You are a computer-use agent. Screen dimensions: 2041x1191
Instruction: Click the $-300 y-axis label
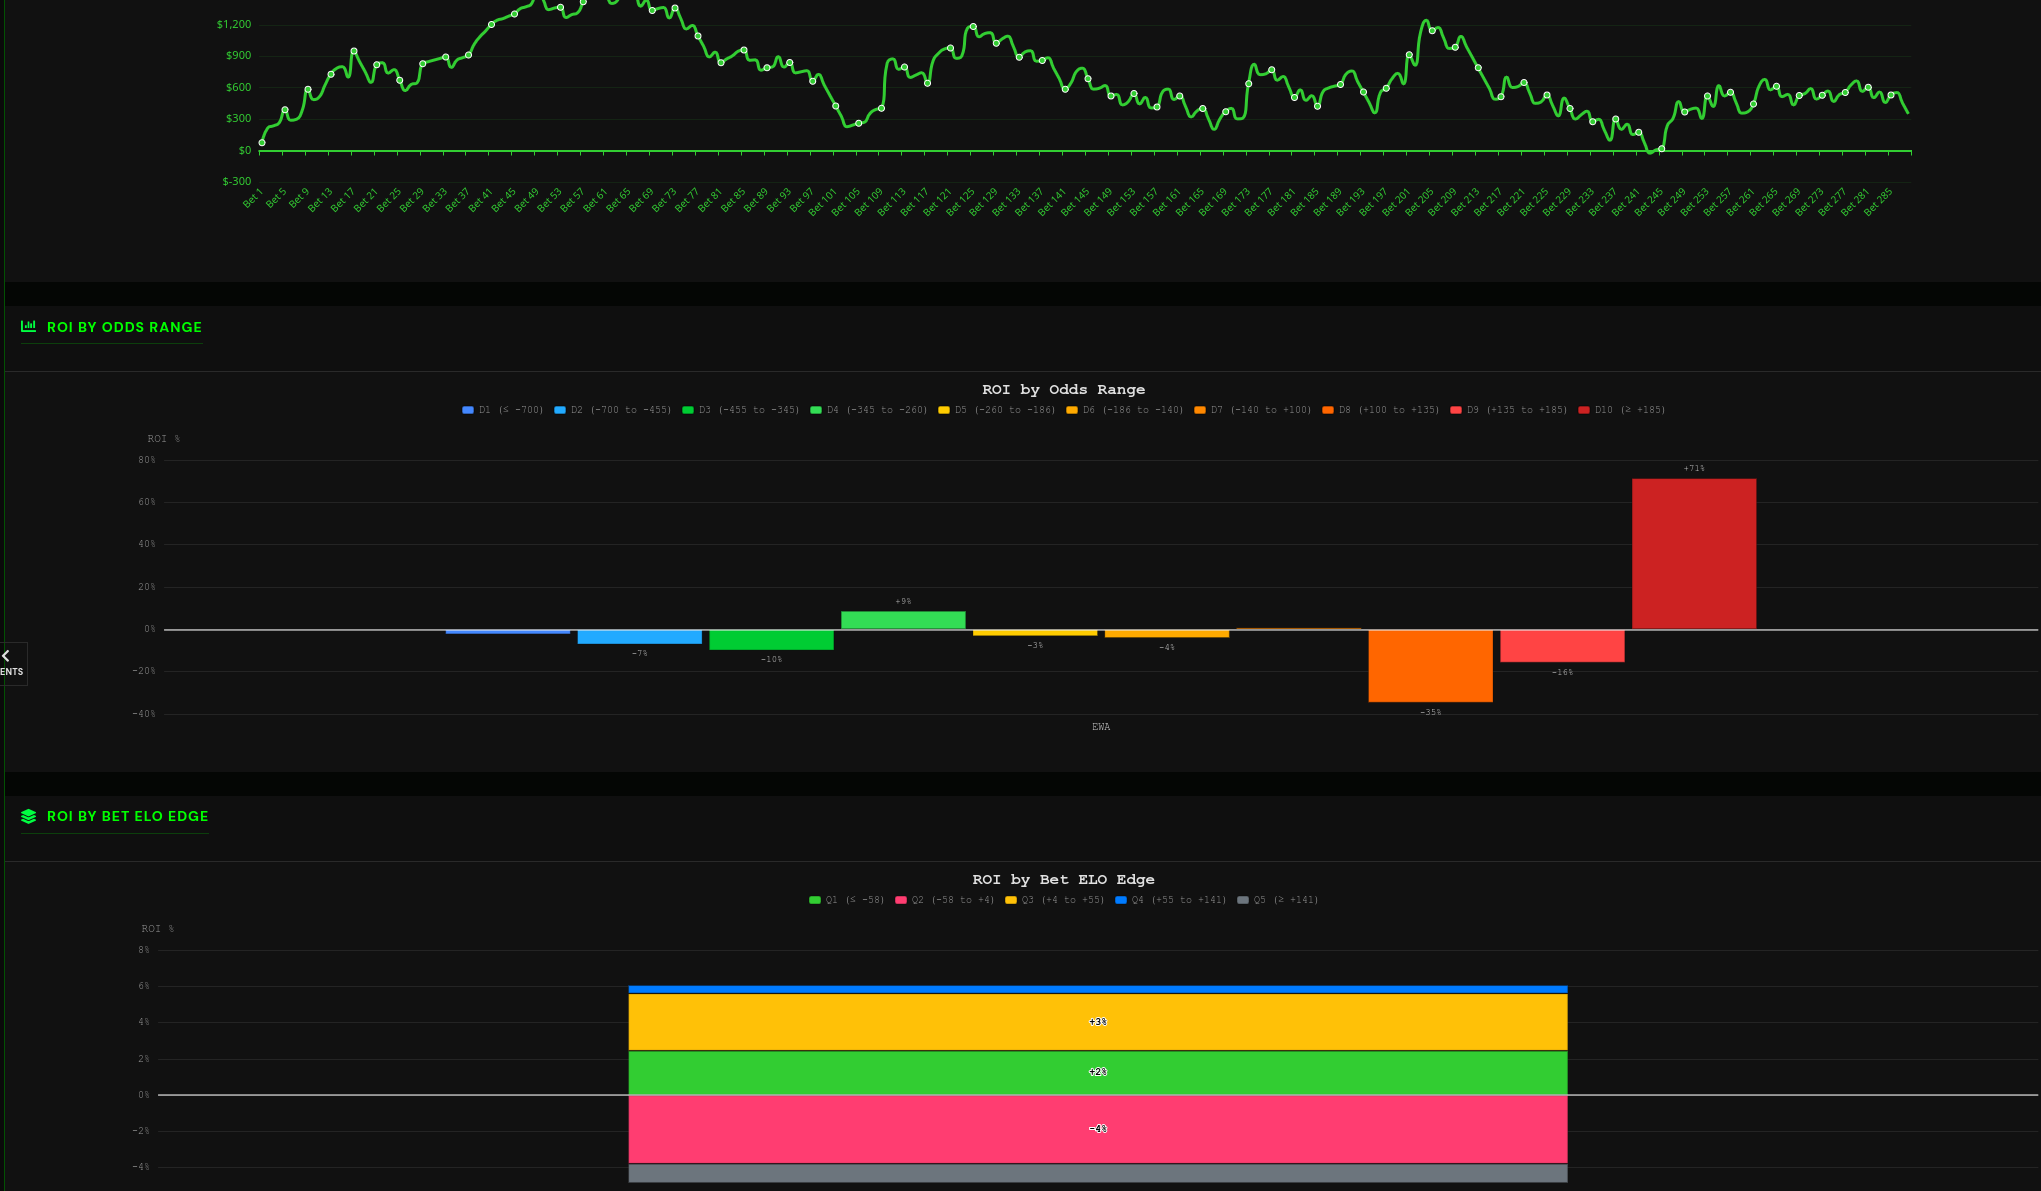coord(237,181)
